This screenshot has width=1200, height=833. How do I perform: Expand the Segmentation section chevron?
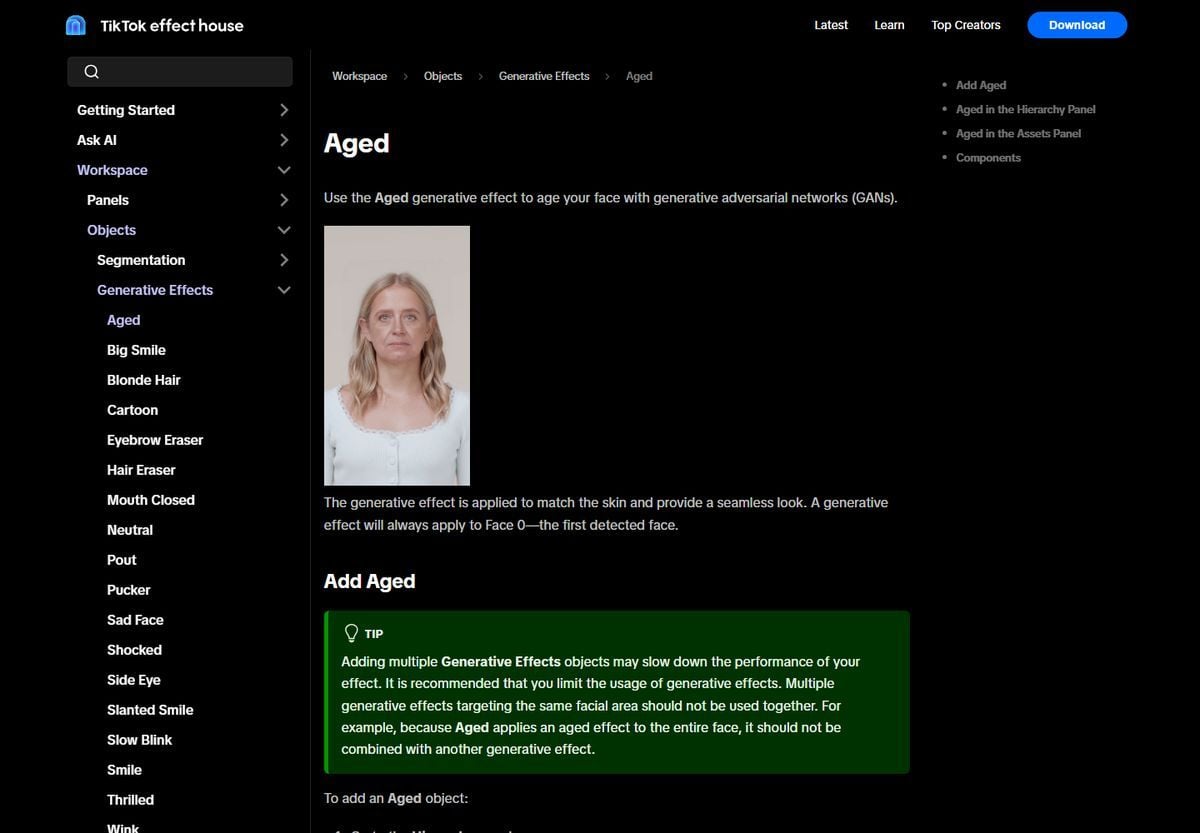(284, 260)
